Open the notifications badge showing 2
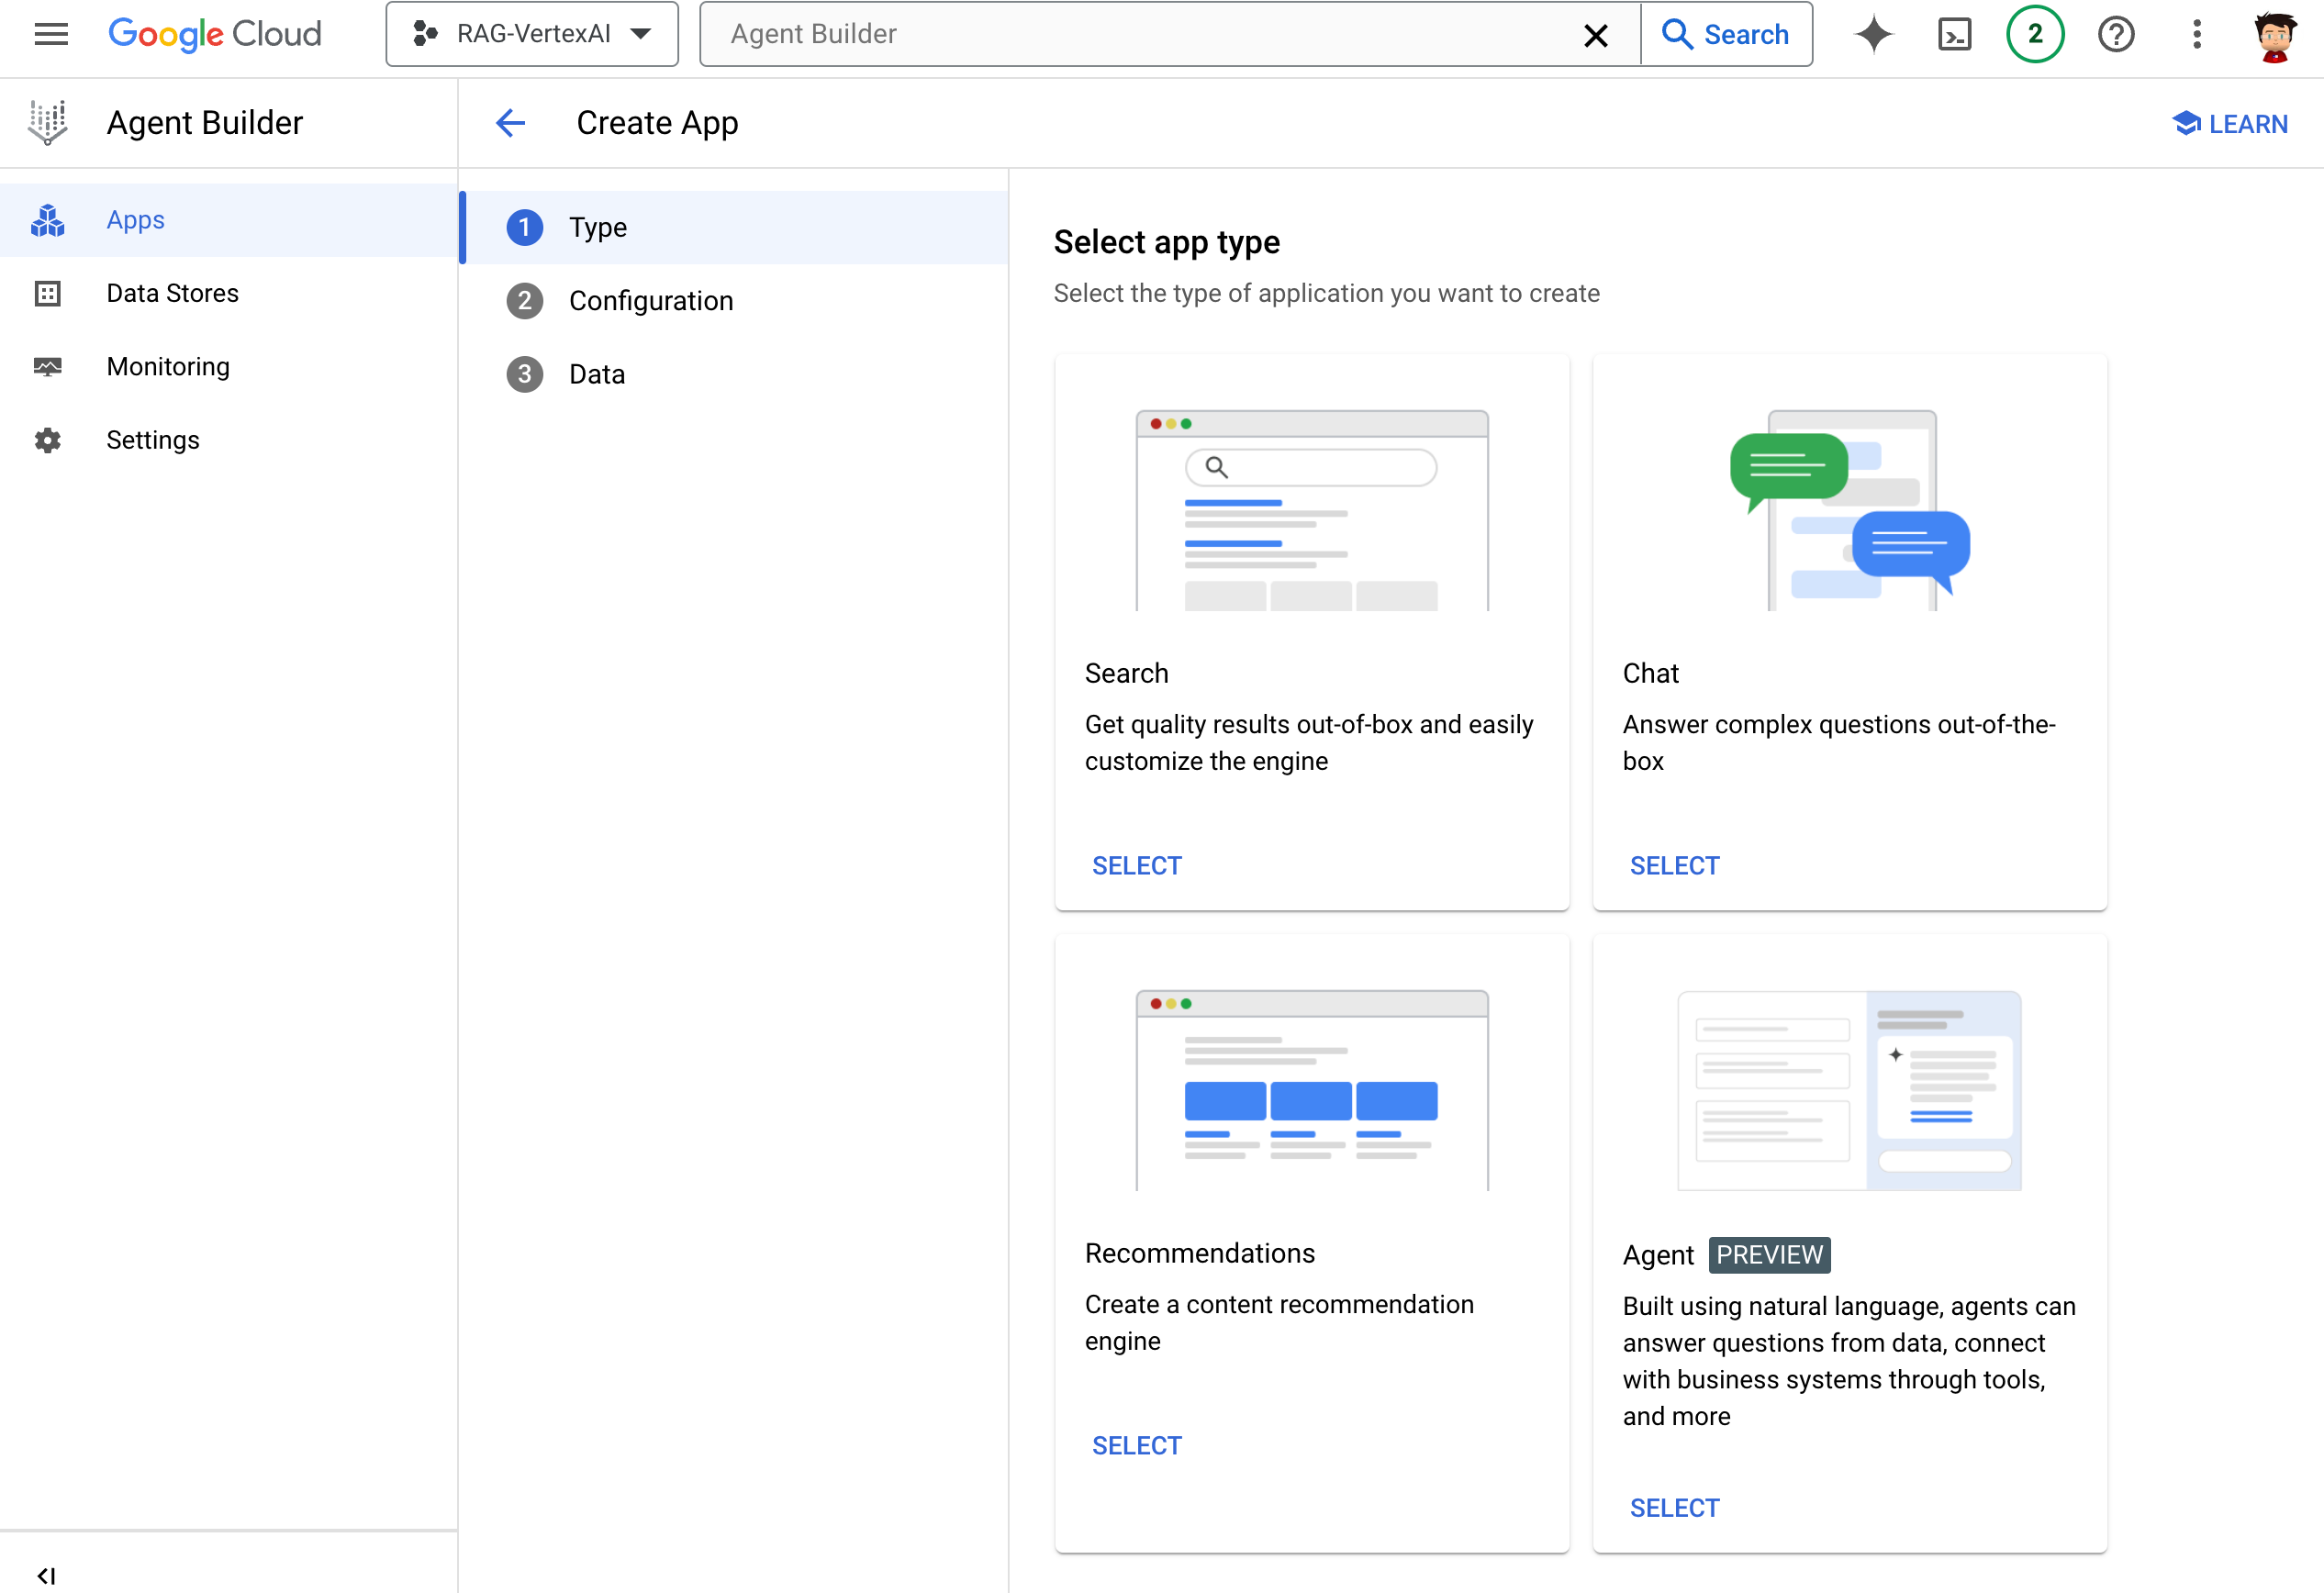Viewport: 2324px width, 1593px height. tap(2034, 34)
